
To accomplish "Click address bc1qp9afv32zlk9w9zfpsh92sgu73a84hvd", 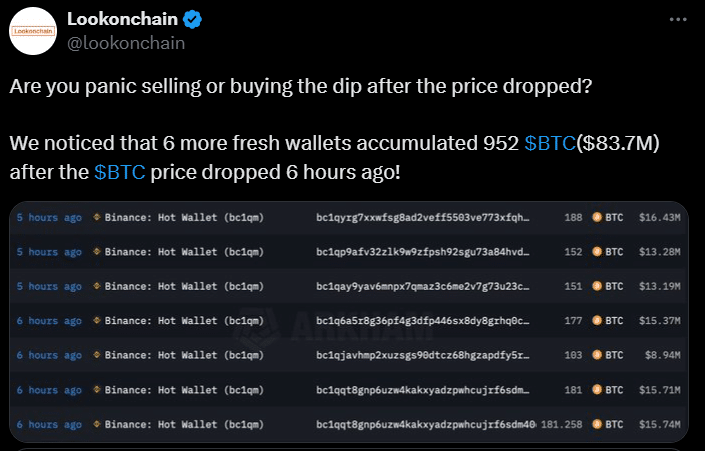I will coord(423,252).
